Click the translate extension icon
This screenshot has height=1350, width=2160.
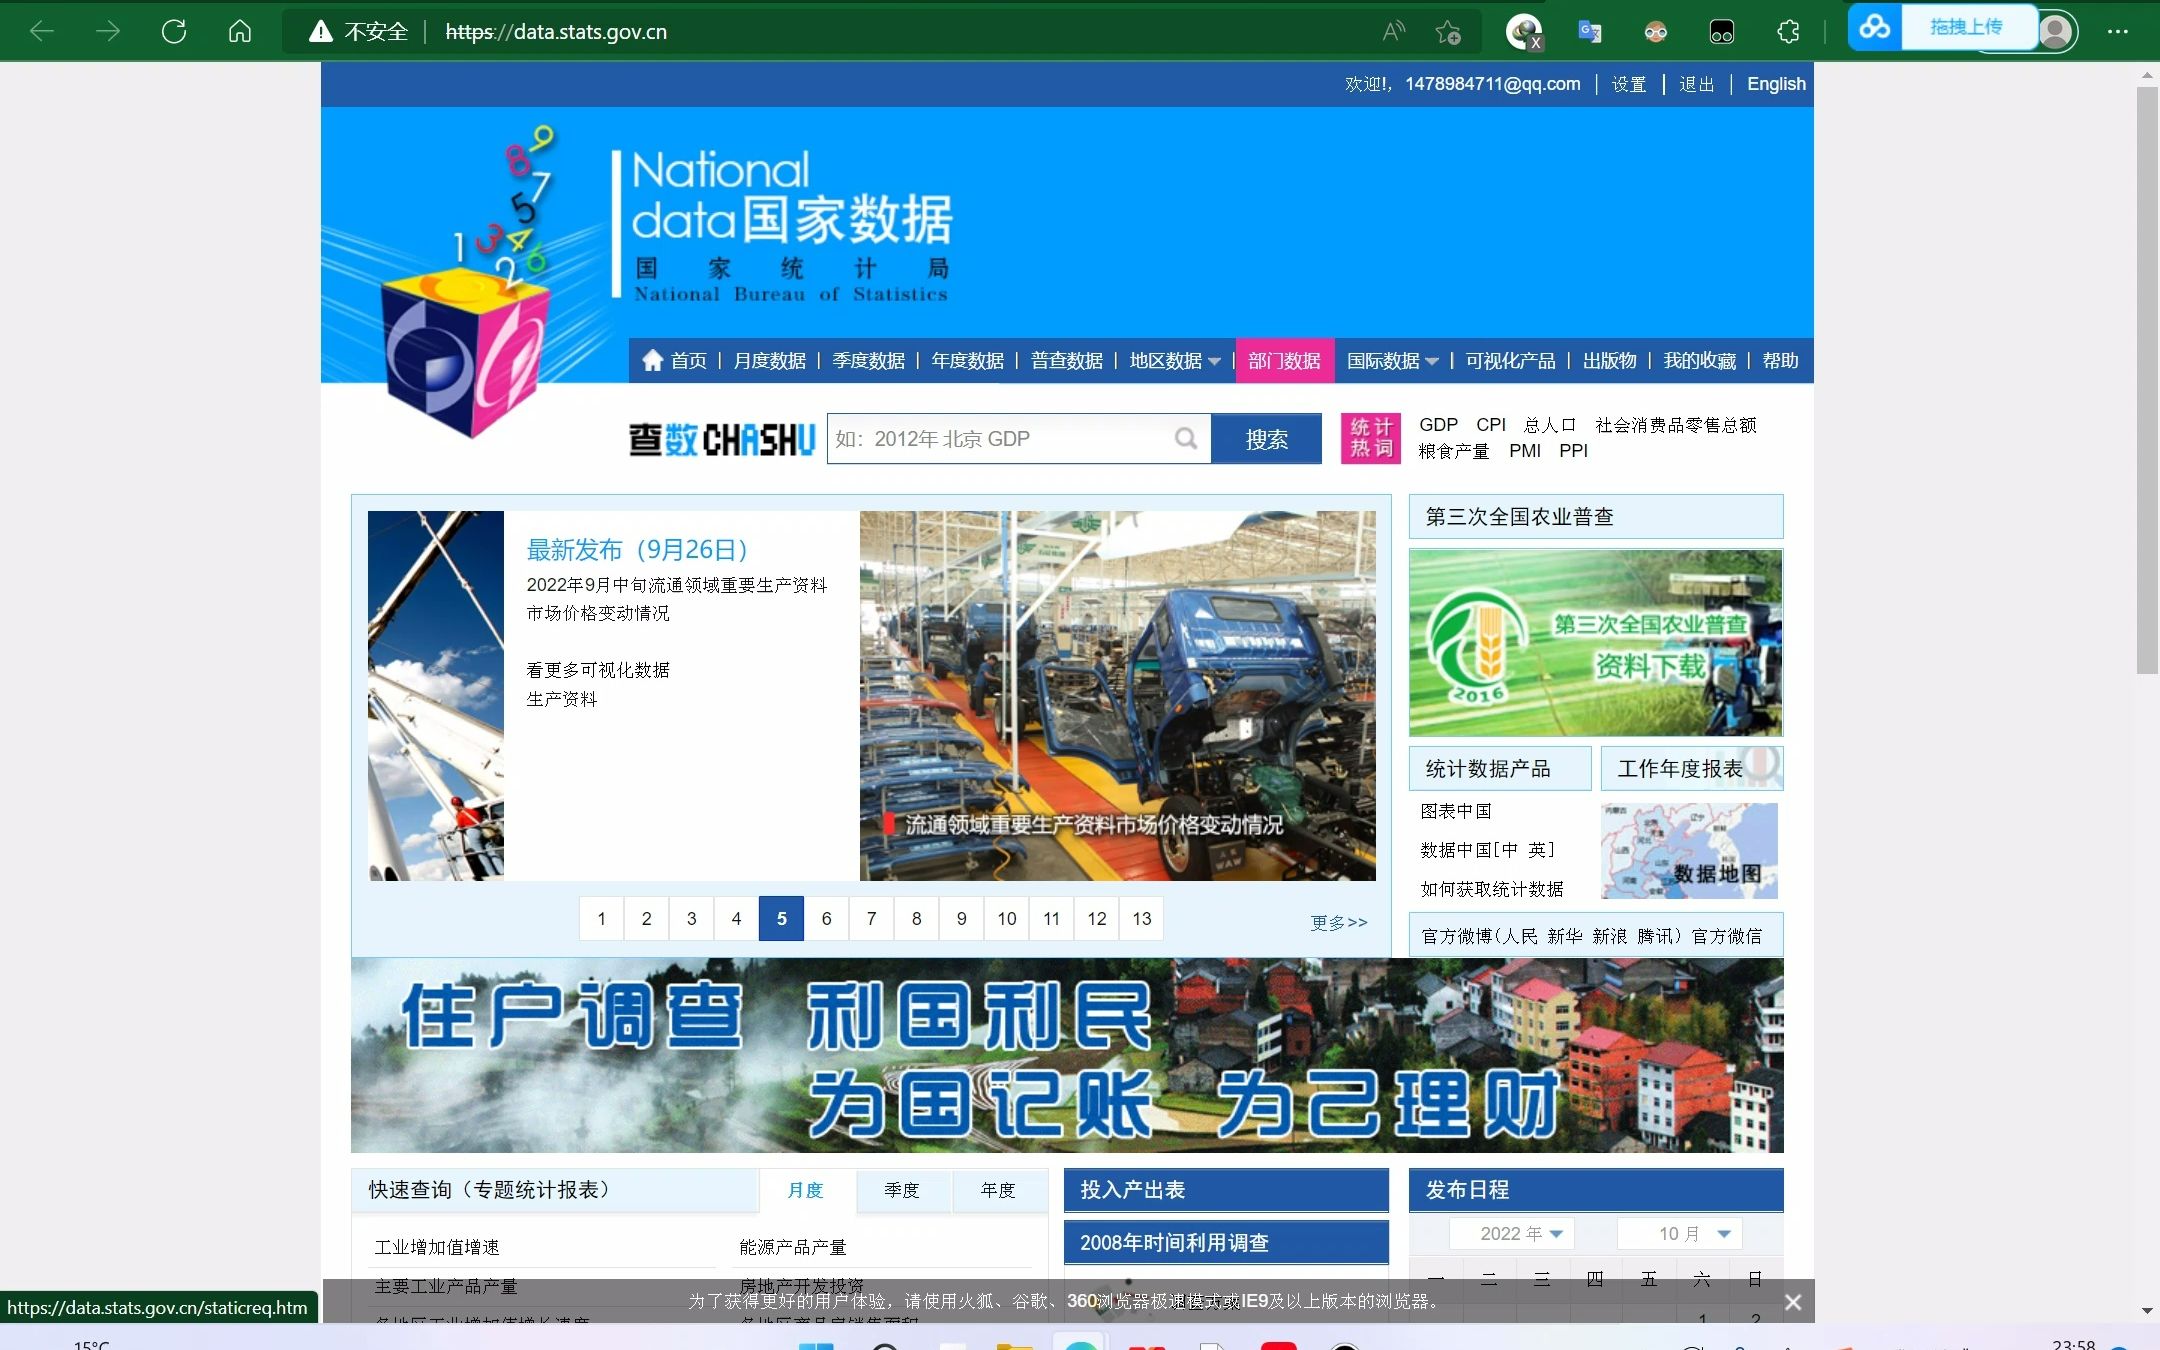[x=1590, y=32]
